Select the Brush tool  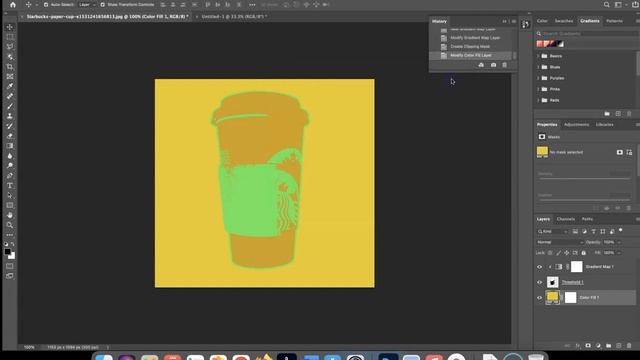pos(10,106)
